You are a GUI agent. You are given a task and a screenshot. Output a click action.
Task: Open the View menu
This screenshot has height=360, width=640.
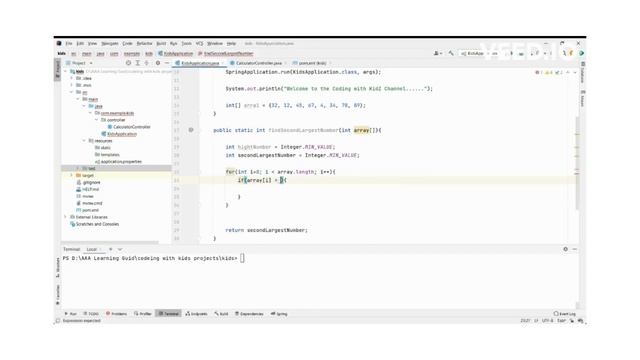click(93, 43)
